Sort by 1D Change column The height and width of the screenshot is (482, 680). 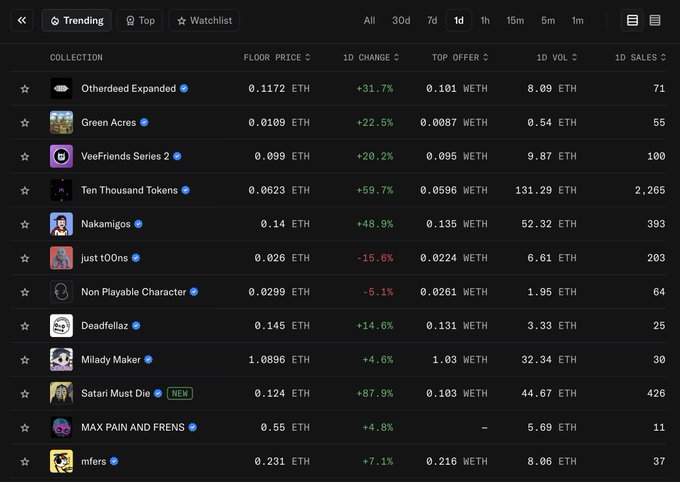point(371,57)
